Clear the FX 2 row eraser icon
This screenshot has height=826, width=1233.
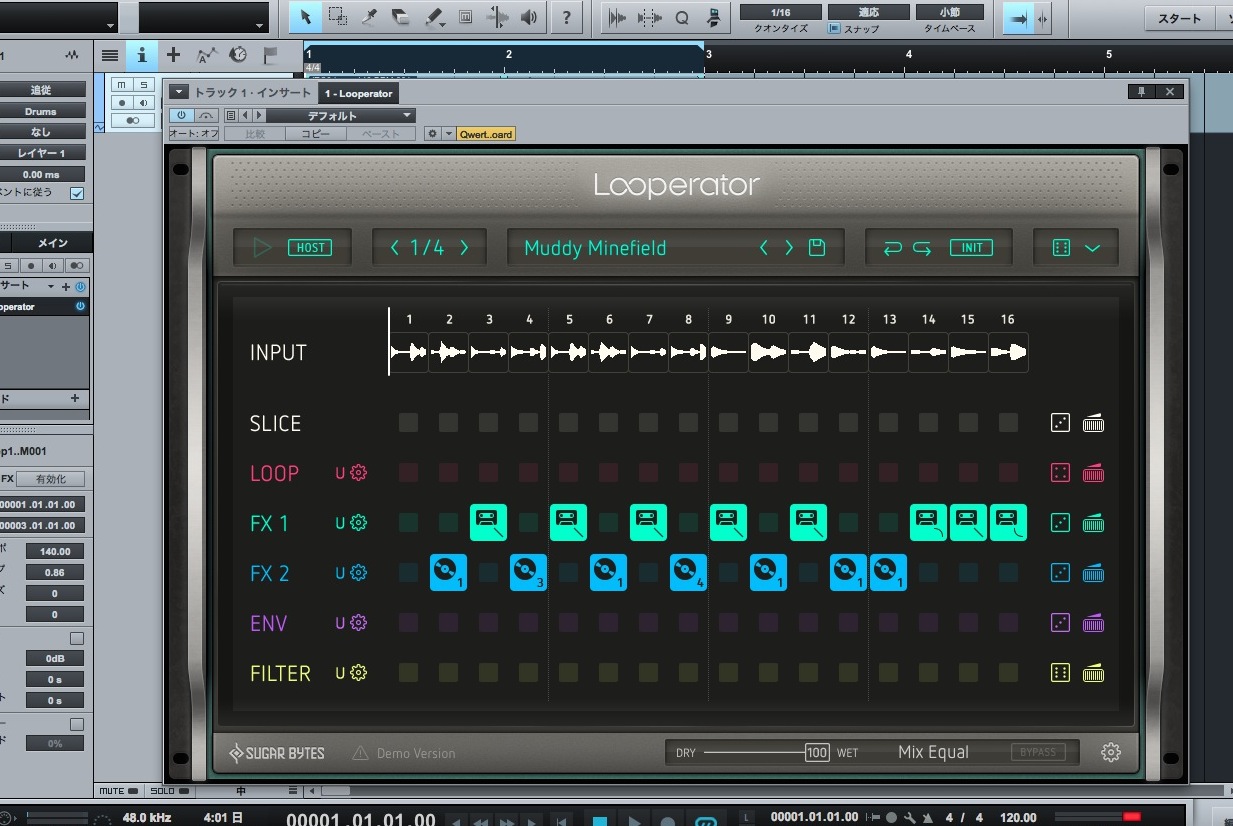click(1093, 573)
